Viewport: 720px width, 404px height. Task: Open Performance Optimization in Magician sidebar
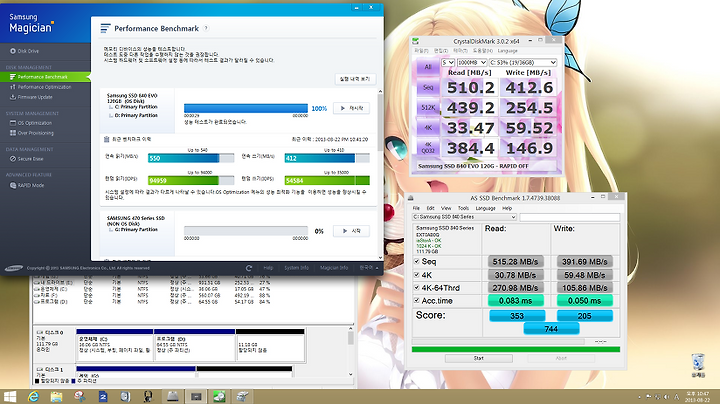click(40, 87)
